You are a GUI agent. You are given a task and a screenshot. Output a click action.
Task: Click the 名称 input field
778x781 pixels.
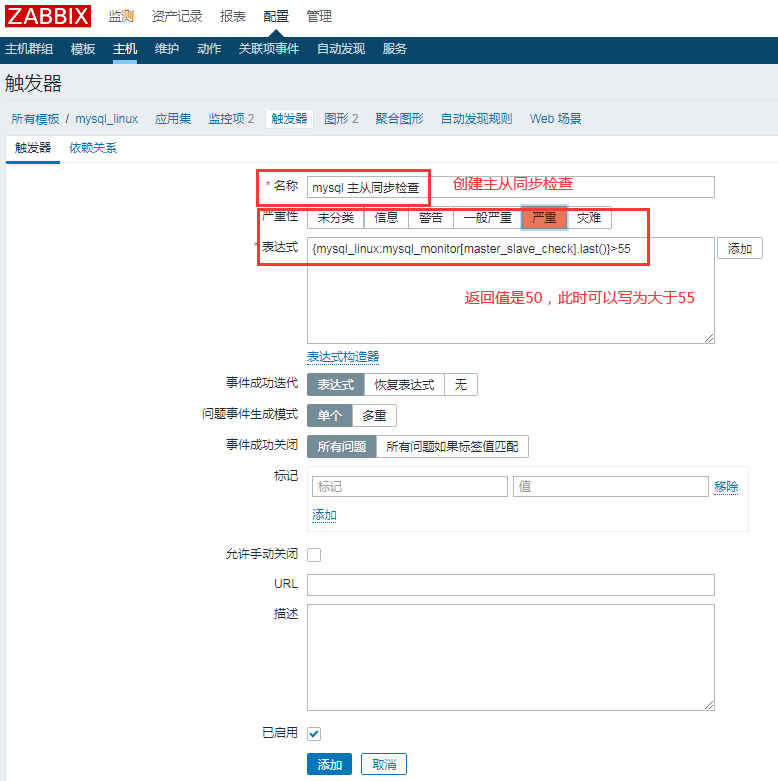click(x=511, y=187)
